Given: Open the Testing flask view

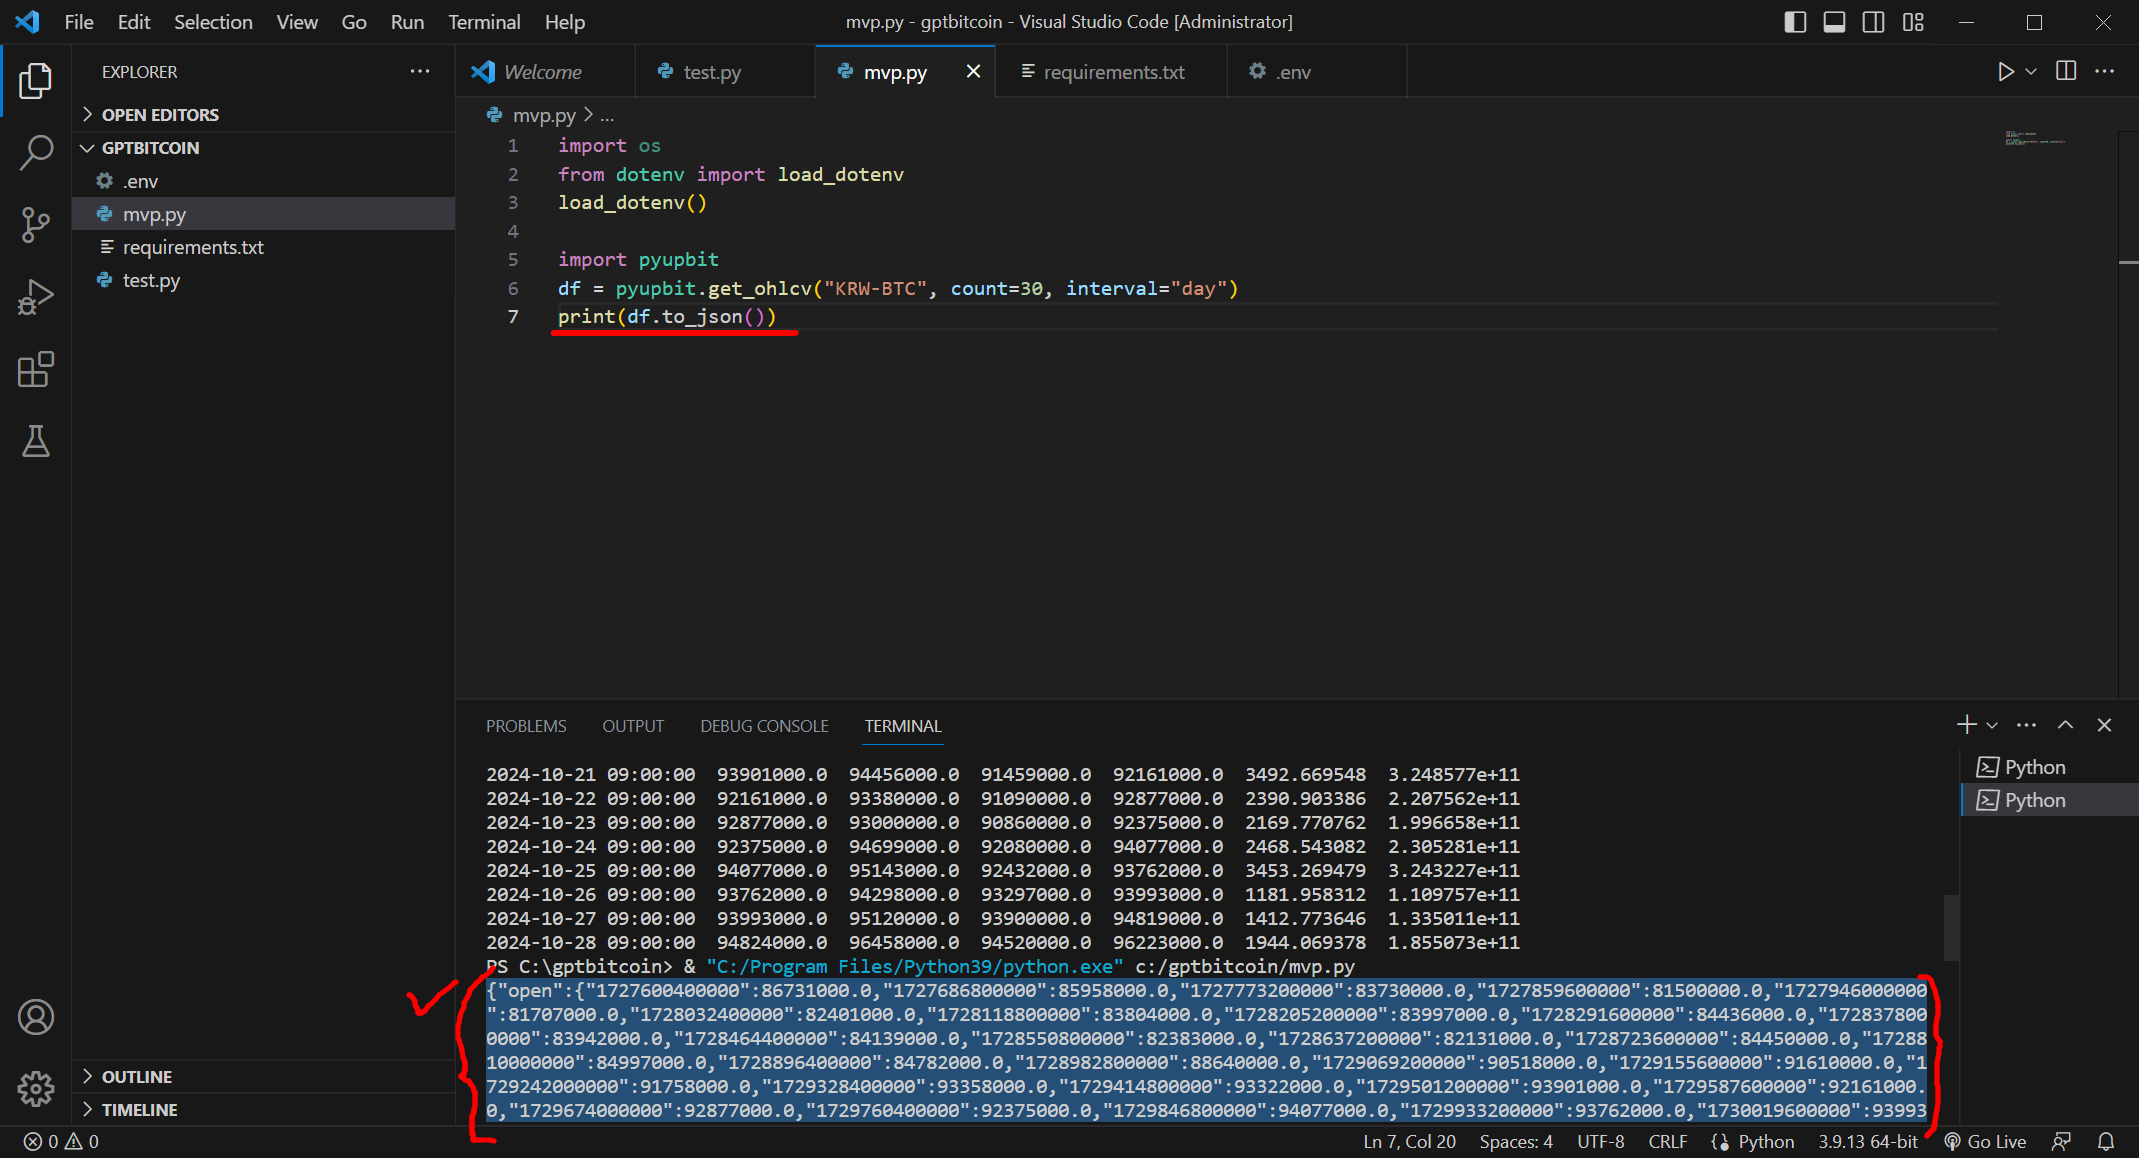Looking at the screenshot, I should (36, 441).
